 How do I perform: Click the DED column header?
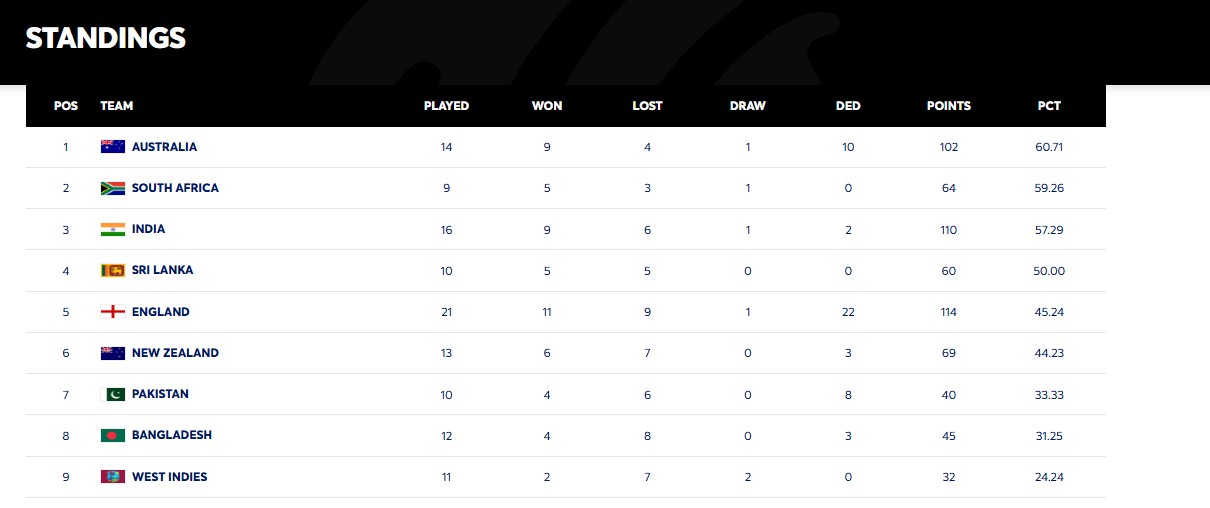[848, 106]
